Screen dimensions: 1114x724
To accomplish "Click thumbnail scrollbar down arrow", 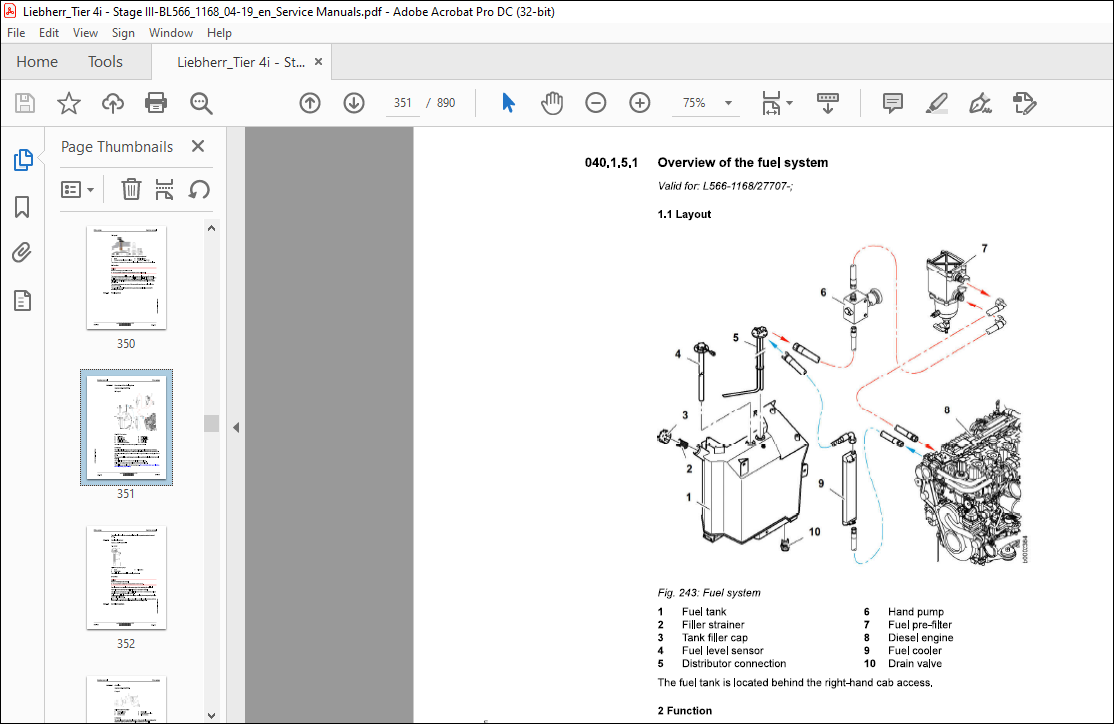I will (x=211, y=715).
